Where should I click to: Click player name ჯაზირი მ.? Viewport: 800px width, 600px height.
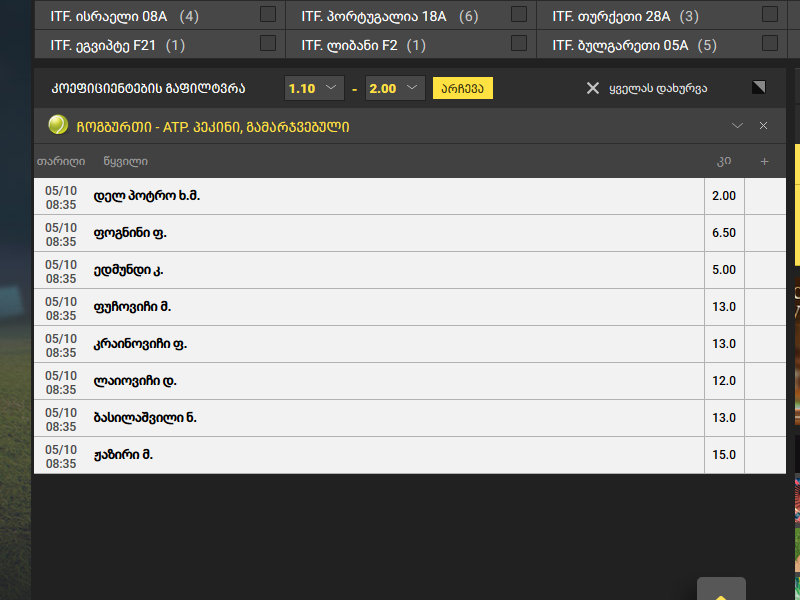click(x=123, y=455)
